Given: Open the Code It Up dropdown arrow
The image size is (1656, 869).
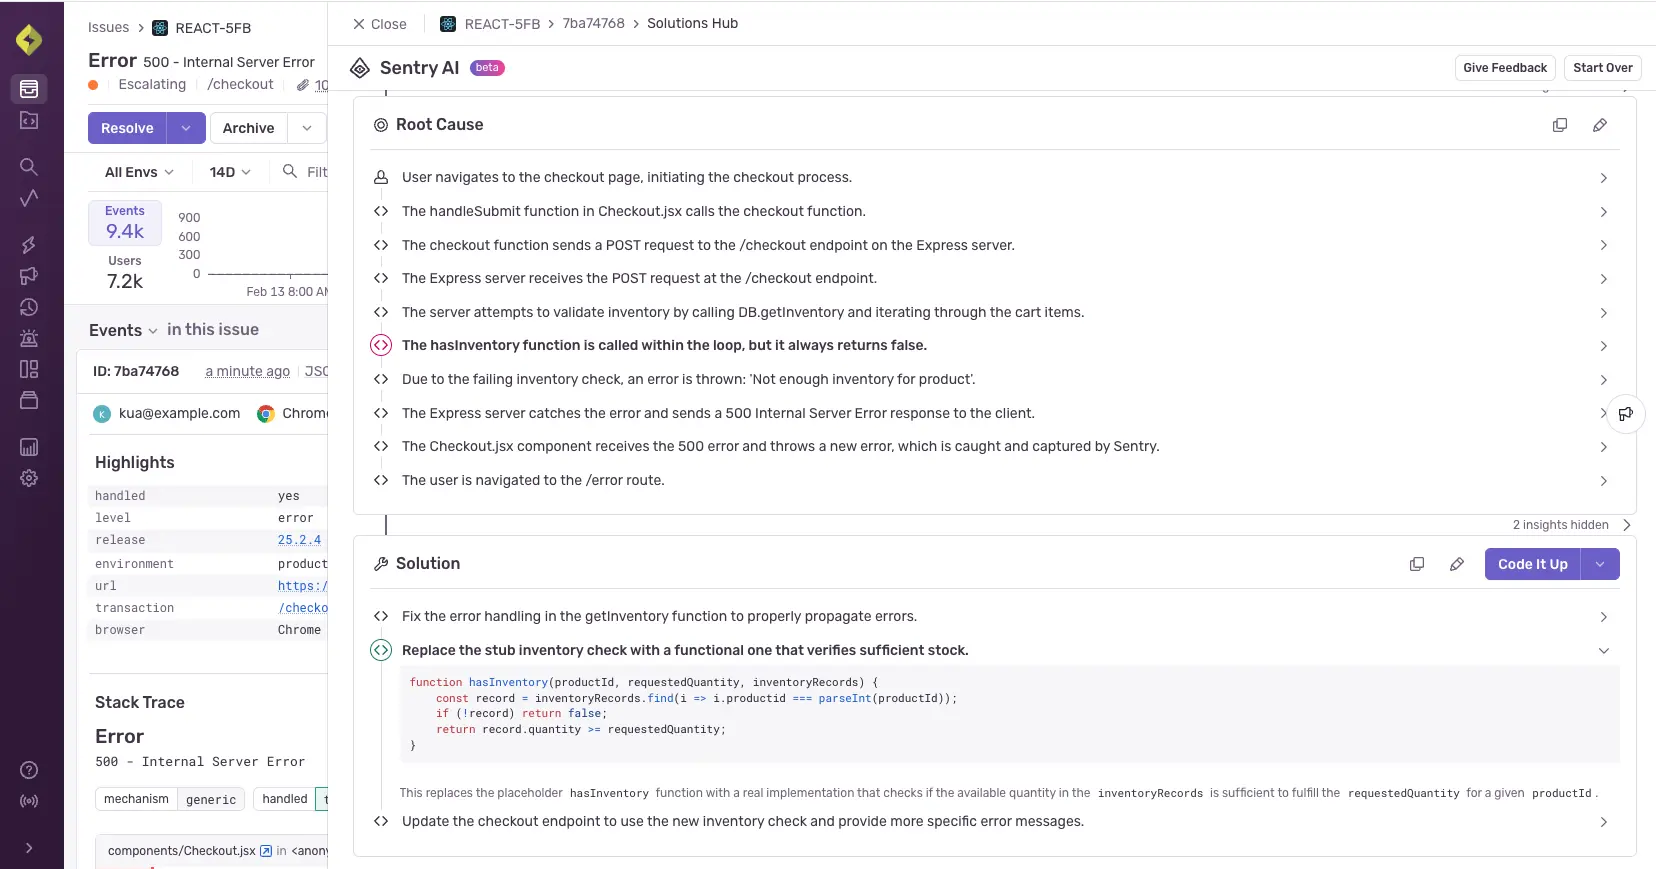Looking at the screenshot, I should 1600,564.
